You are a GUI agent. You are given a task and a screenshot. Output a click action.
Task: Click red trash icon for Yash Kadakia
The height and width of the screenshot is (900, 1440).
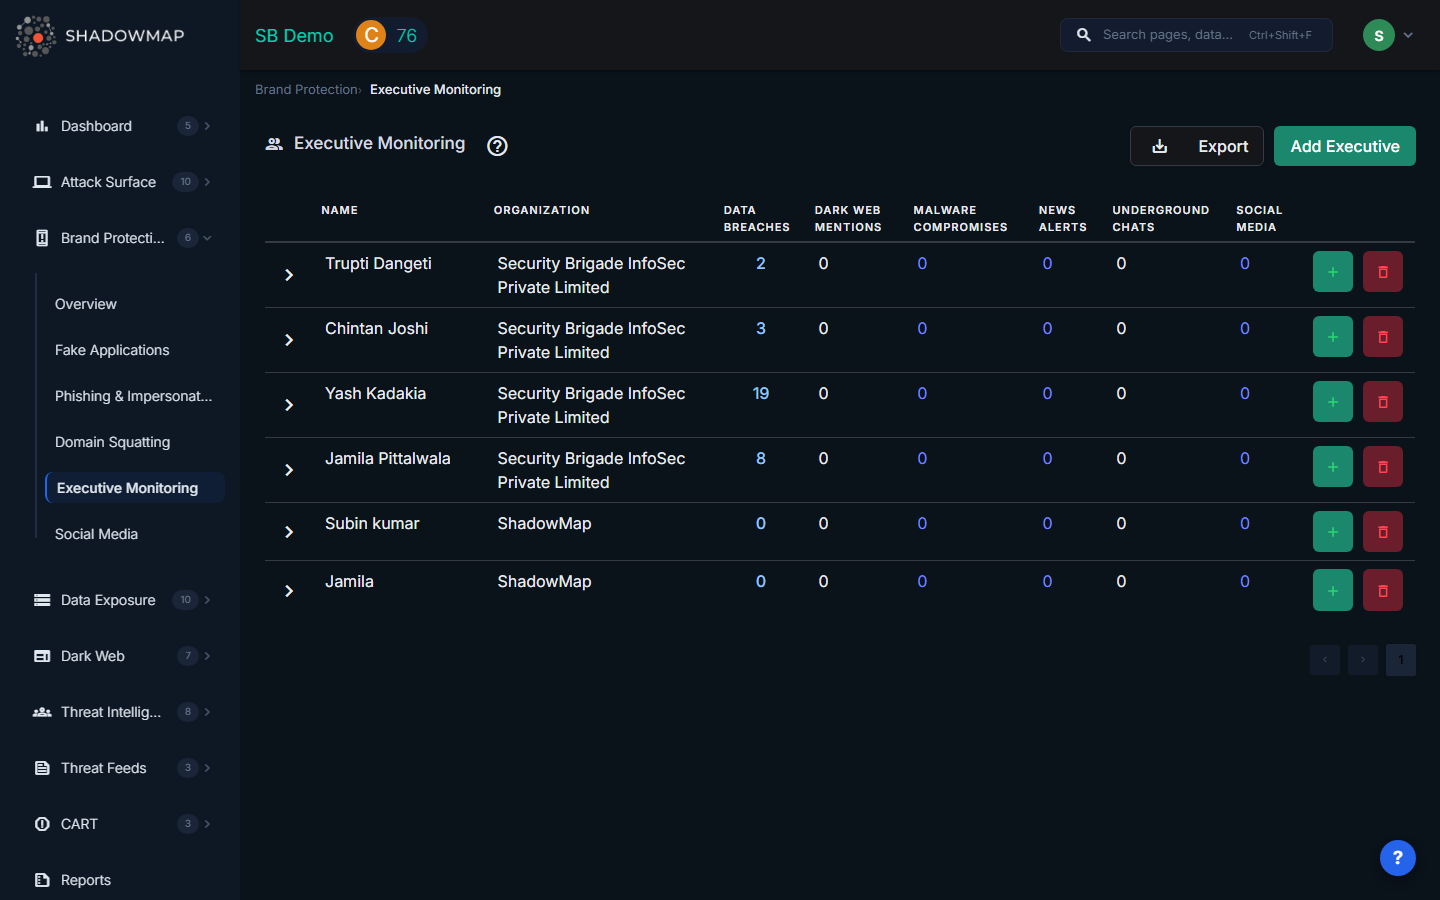[1382, 402]
